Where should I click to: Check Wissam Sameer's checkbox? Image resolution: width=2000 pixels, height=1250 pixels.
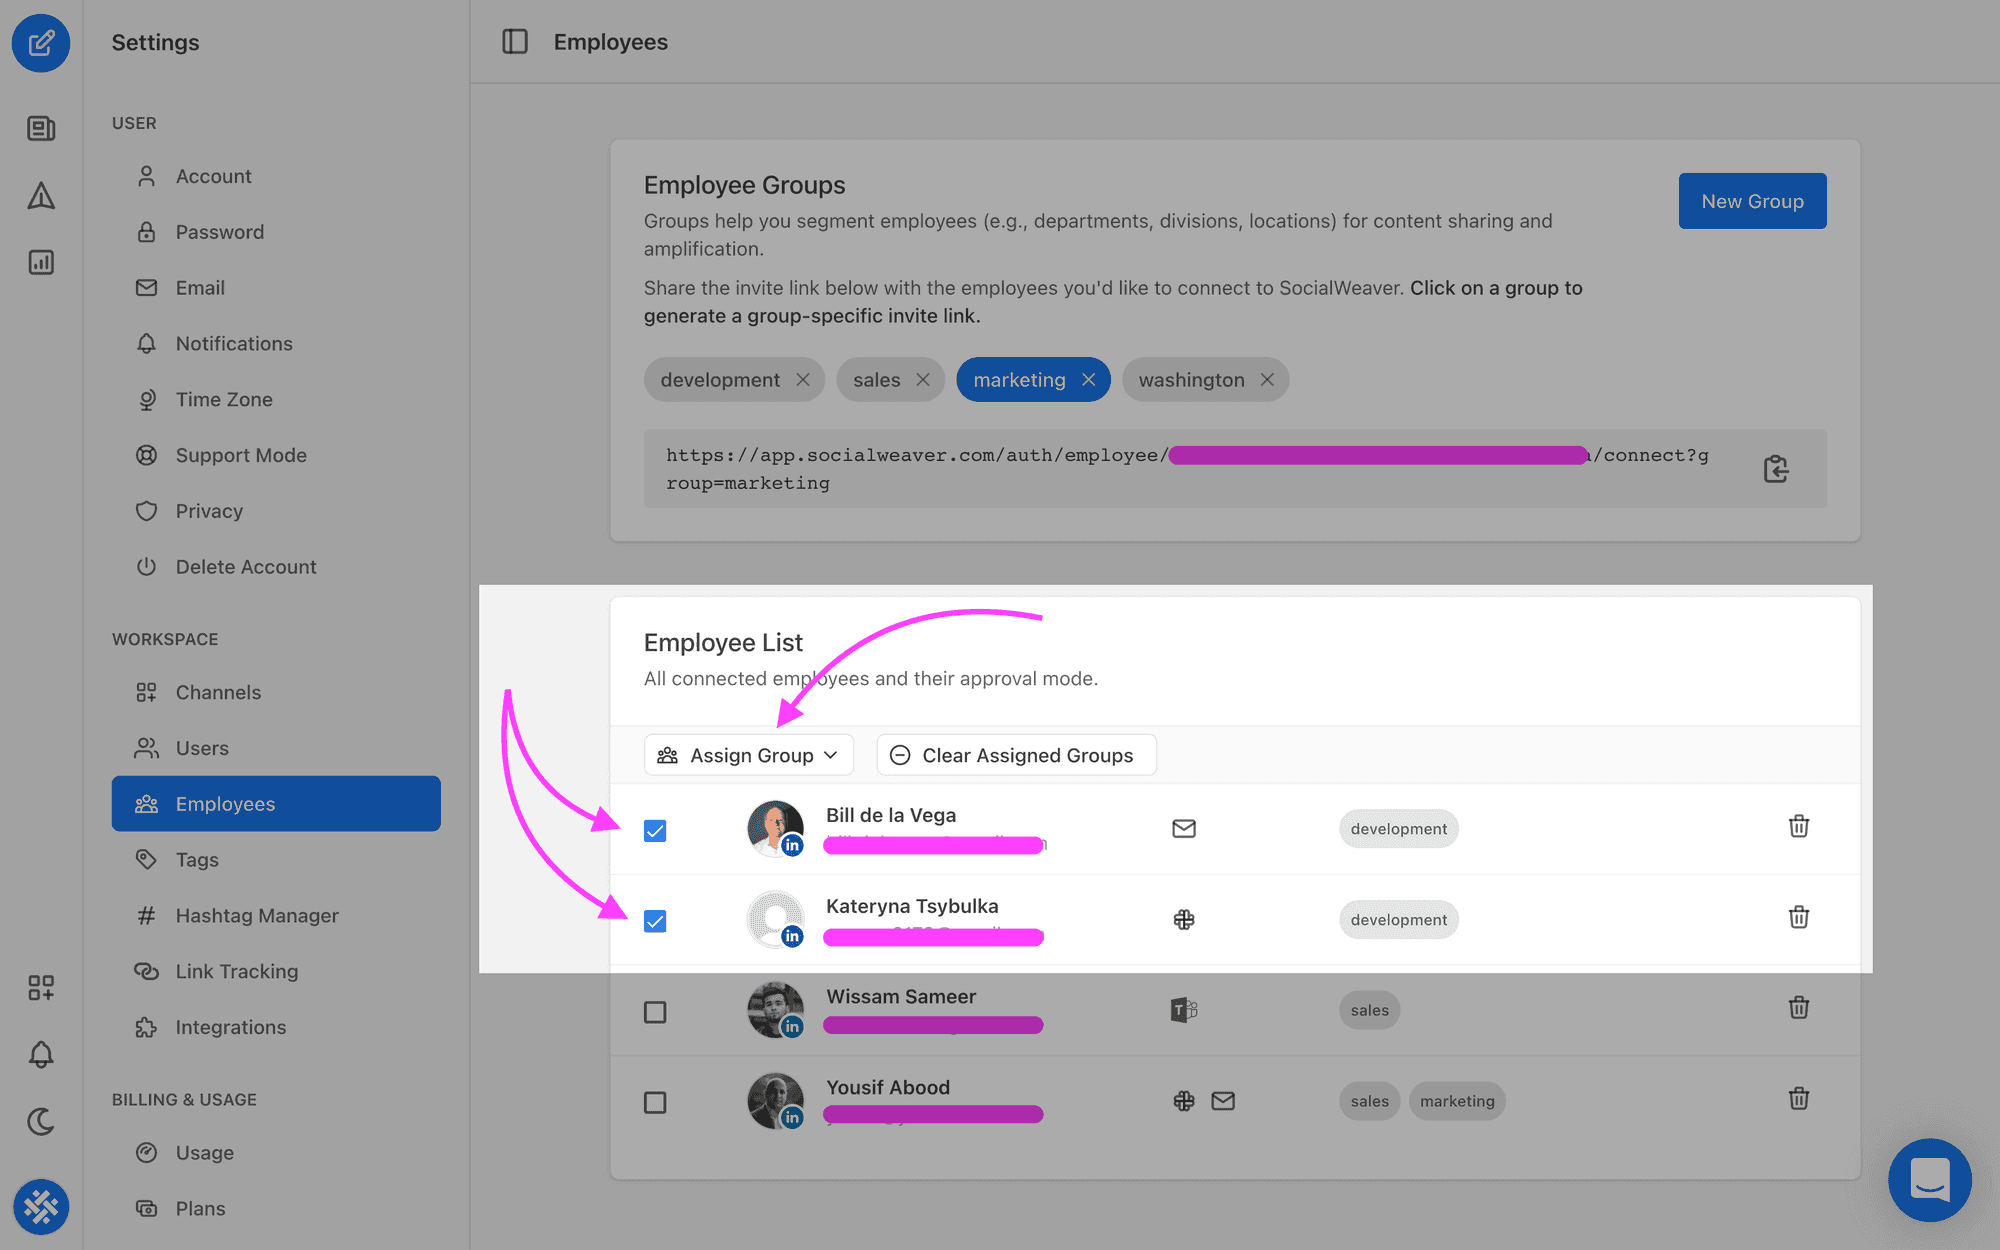tap(655, 1012)
